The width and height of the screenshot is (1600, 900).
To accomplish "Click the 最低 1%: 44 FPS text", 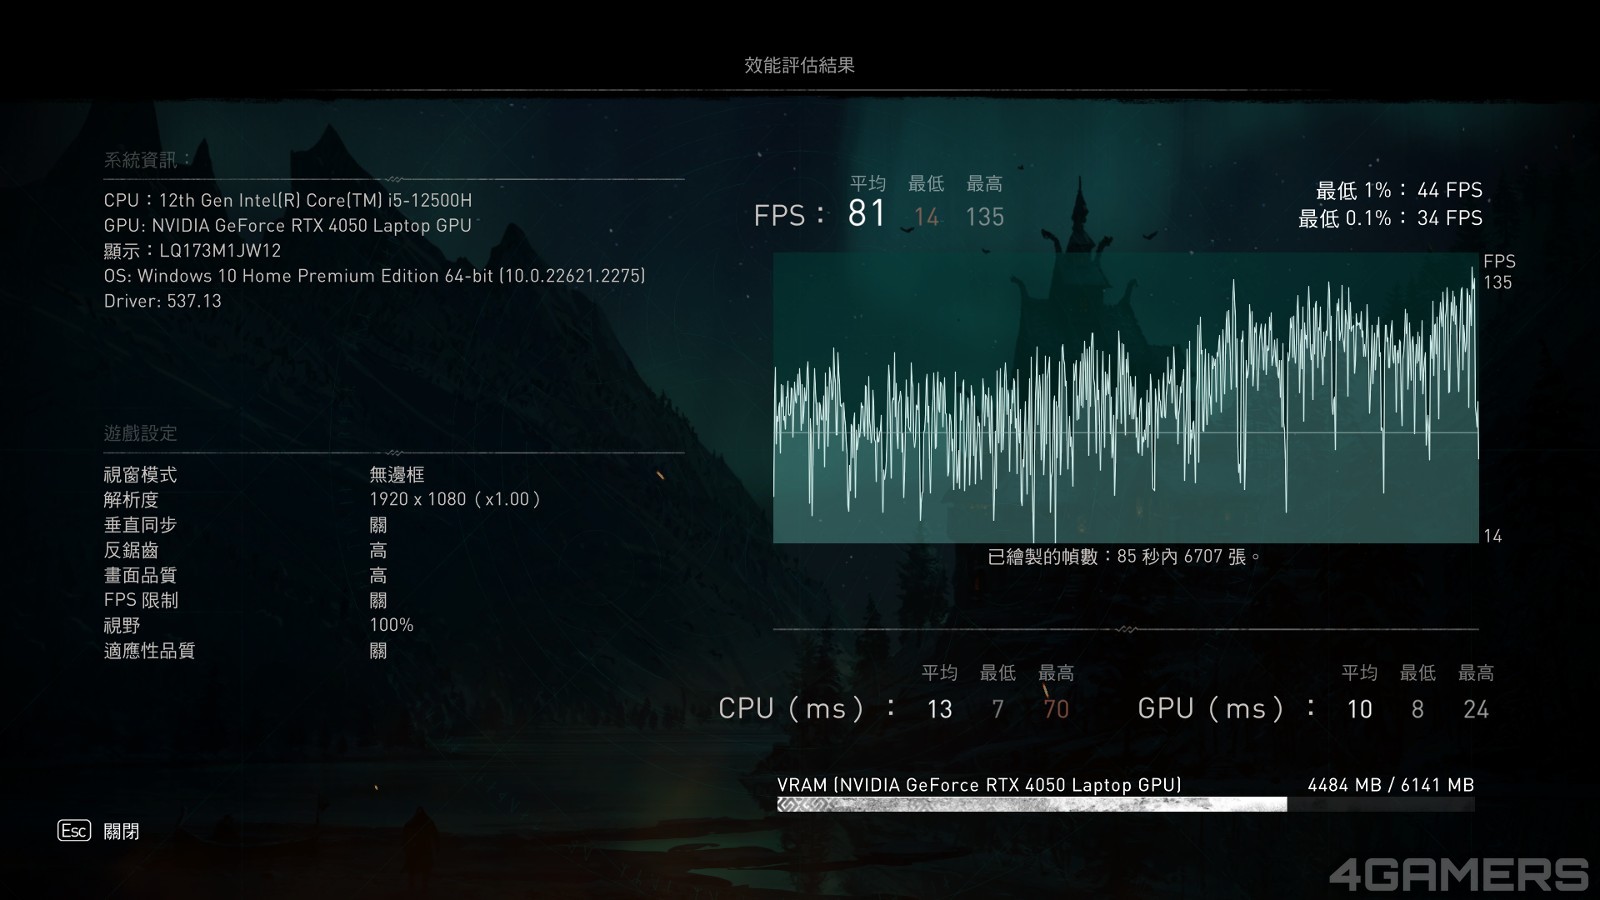I will pos(1399,190).
